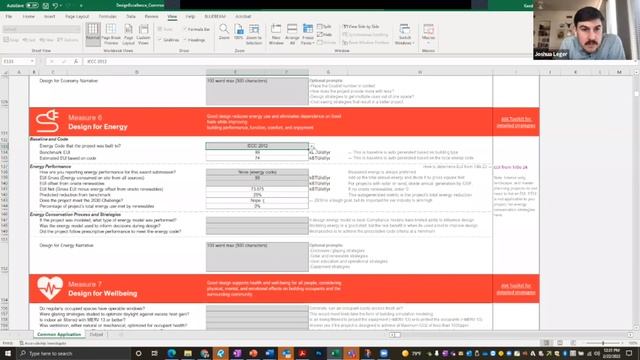Select the 2030 Challenge cell 'Nope :('

point(257,201)
